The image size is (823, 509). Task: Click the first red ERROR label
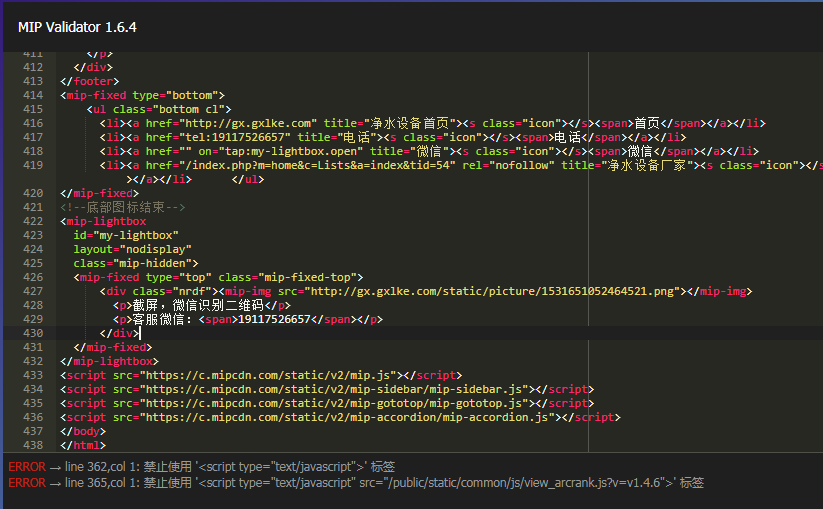pos(27,466)
